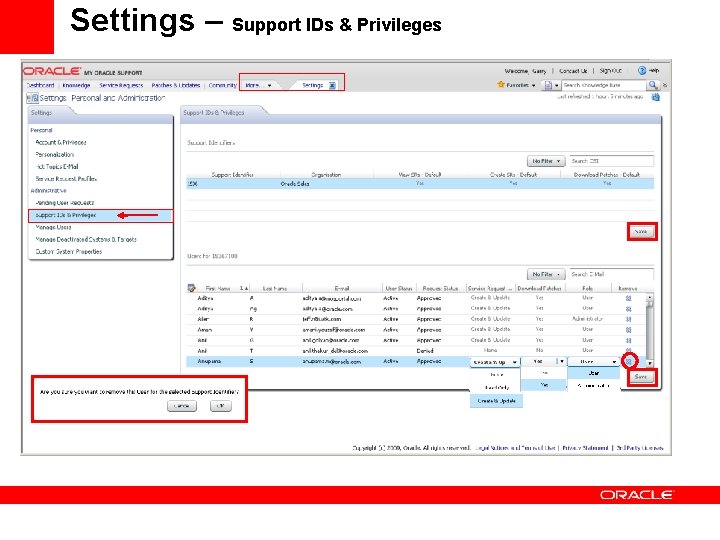Select the Oracle Sales support identifier row
The height and width of the screenshot is (540, 720).
tap(420, 184)
